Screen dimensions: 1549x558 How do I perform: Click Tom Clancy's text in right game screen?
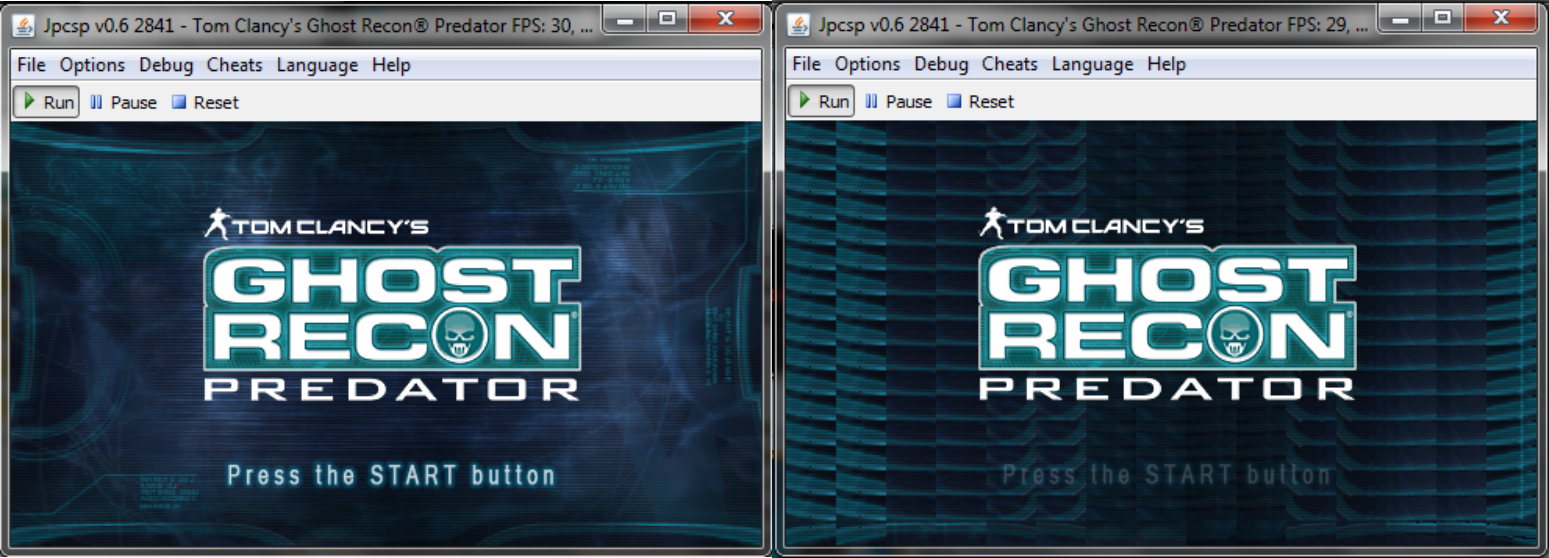click(x=1106, y=227)
